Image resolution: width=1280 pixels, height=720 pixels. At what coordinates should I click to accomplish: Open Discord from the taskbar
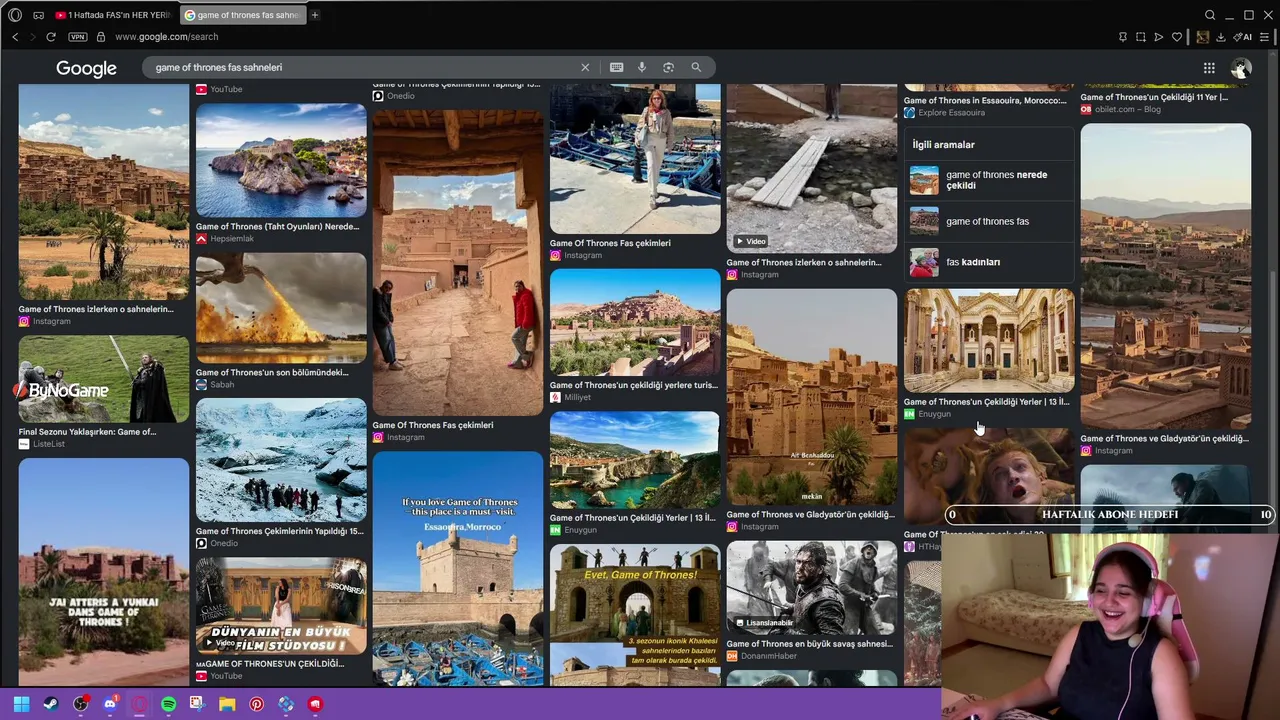coord(110,704)
